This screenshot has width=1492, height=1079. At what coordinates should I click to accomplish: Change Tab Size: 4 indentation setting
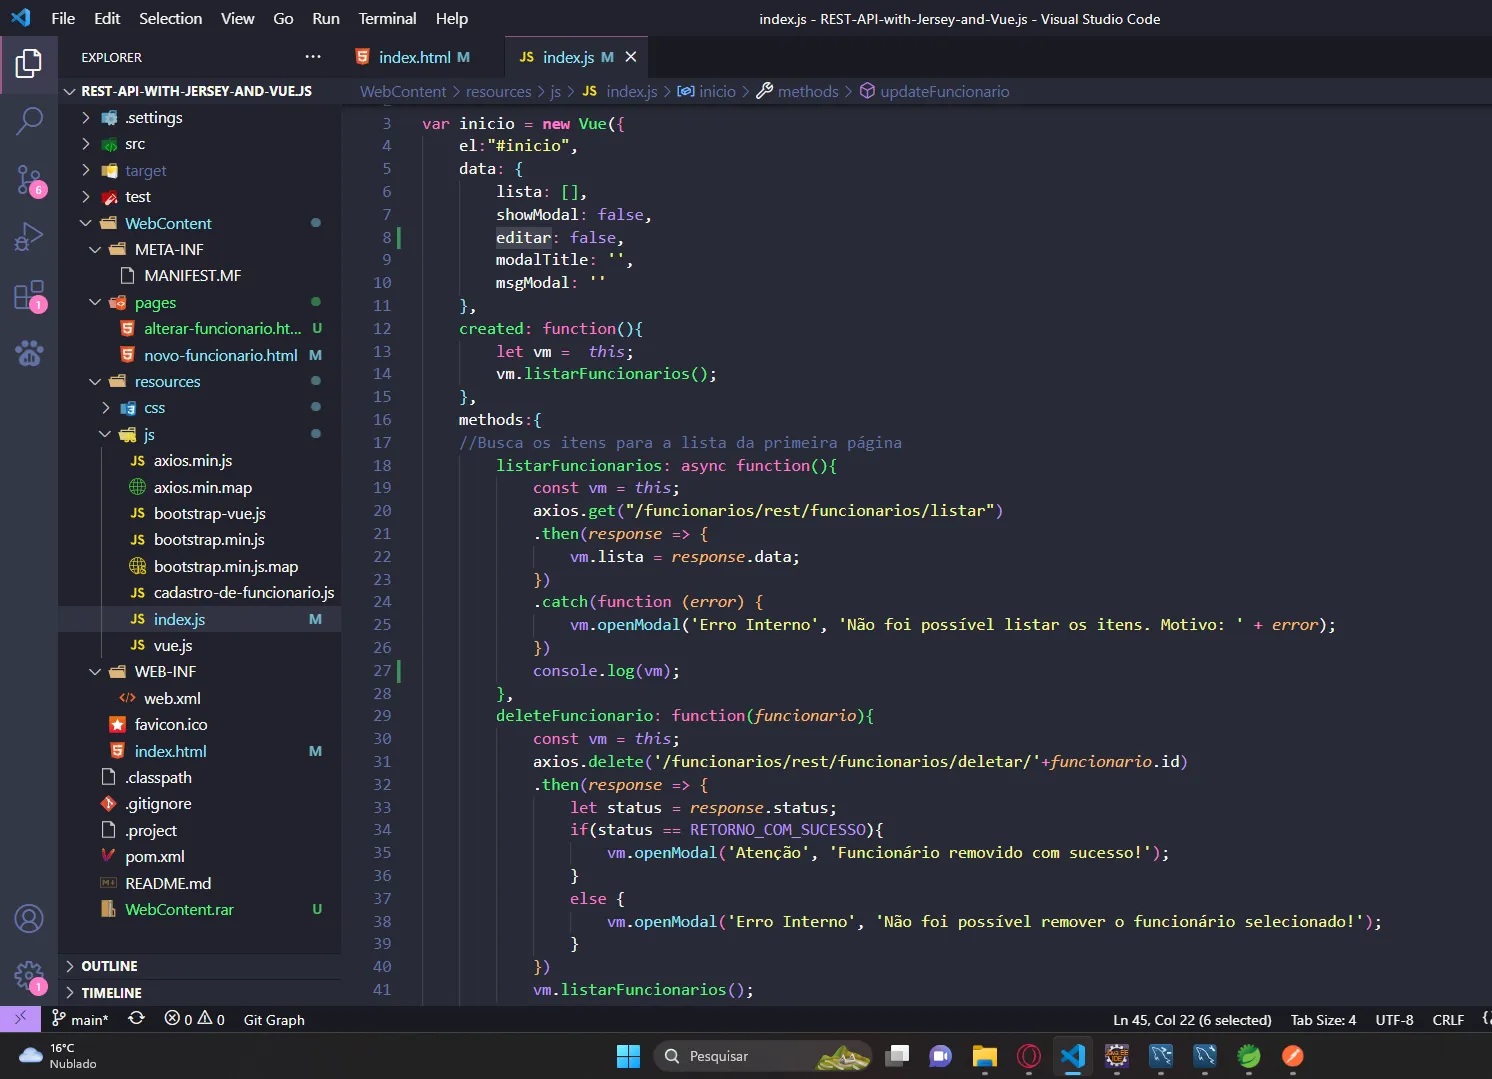click(1323, 1019)
